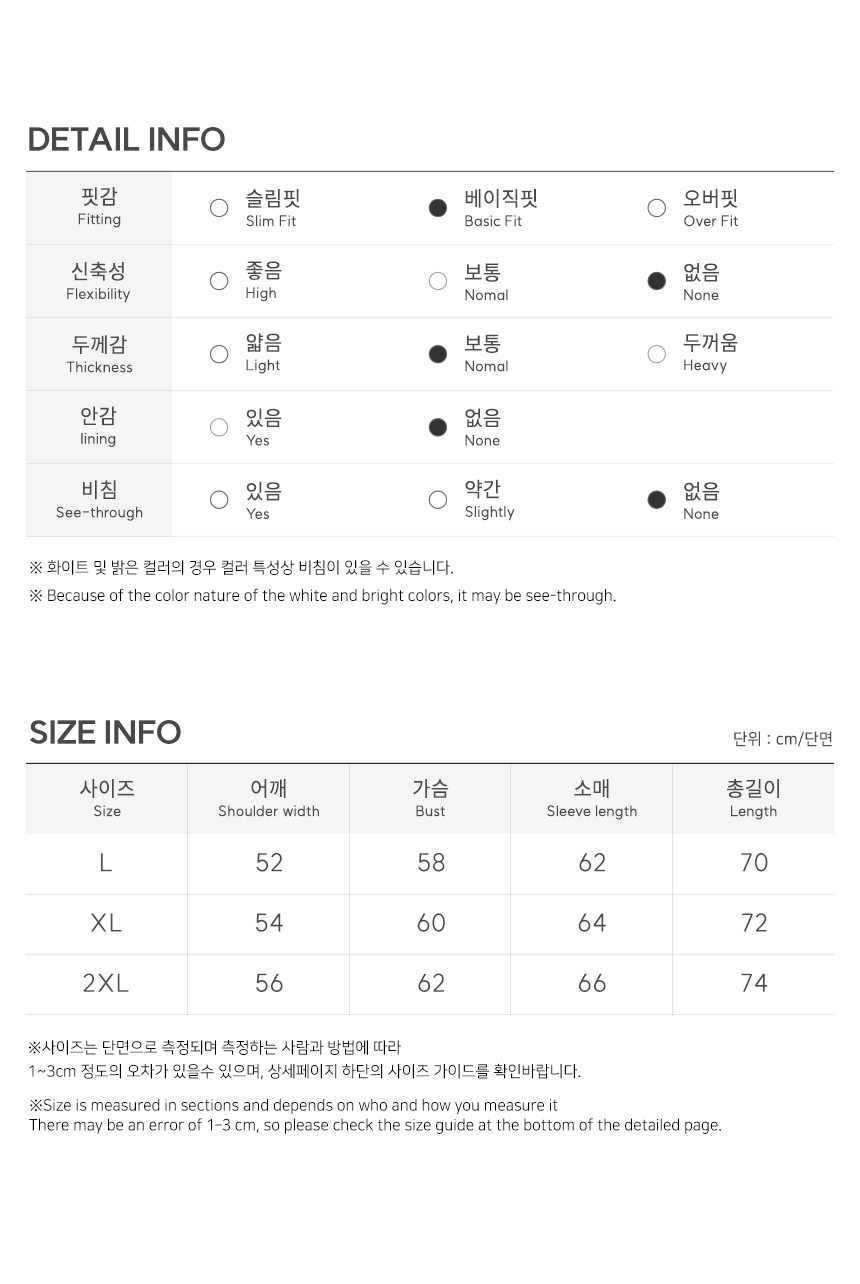
Task: Select the 2XL size row label
Action: (106, 983)
